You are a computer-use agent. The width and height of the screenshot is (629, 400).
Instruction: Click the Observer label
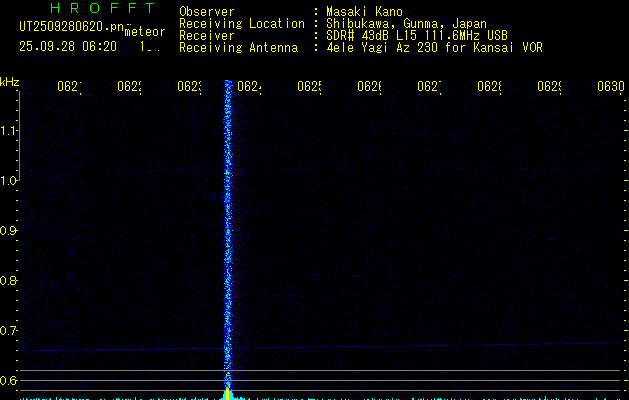tap(207, 12)
